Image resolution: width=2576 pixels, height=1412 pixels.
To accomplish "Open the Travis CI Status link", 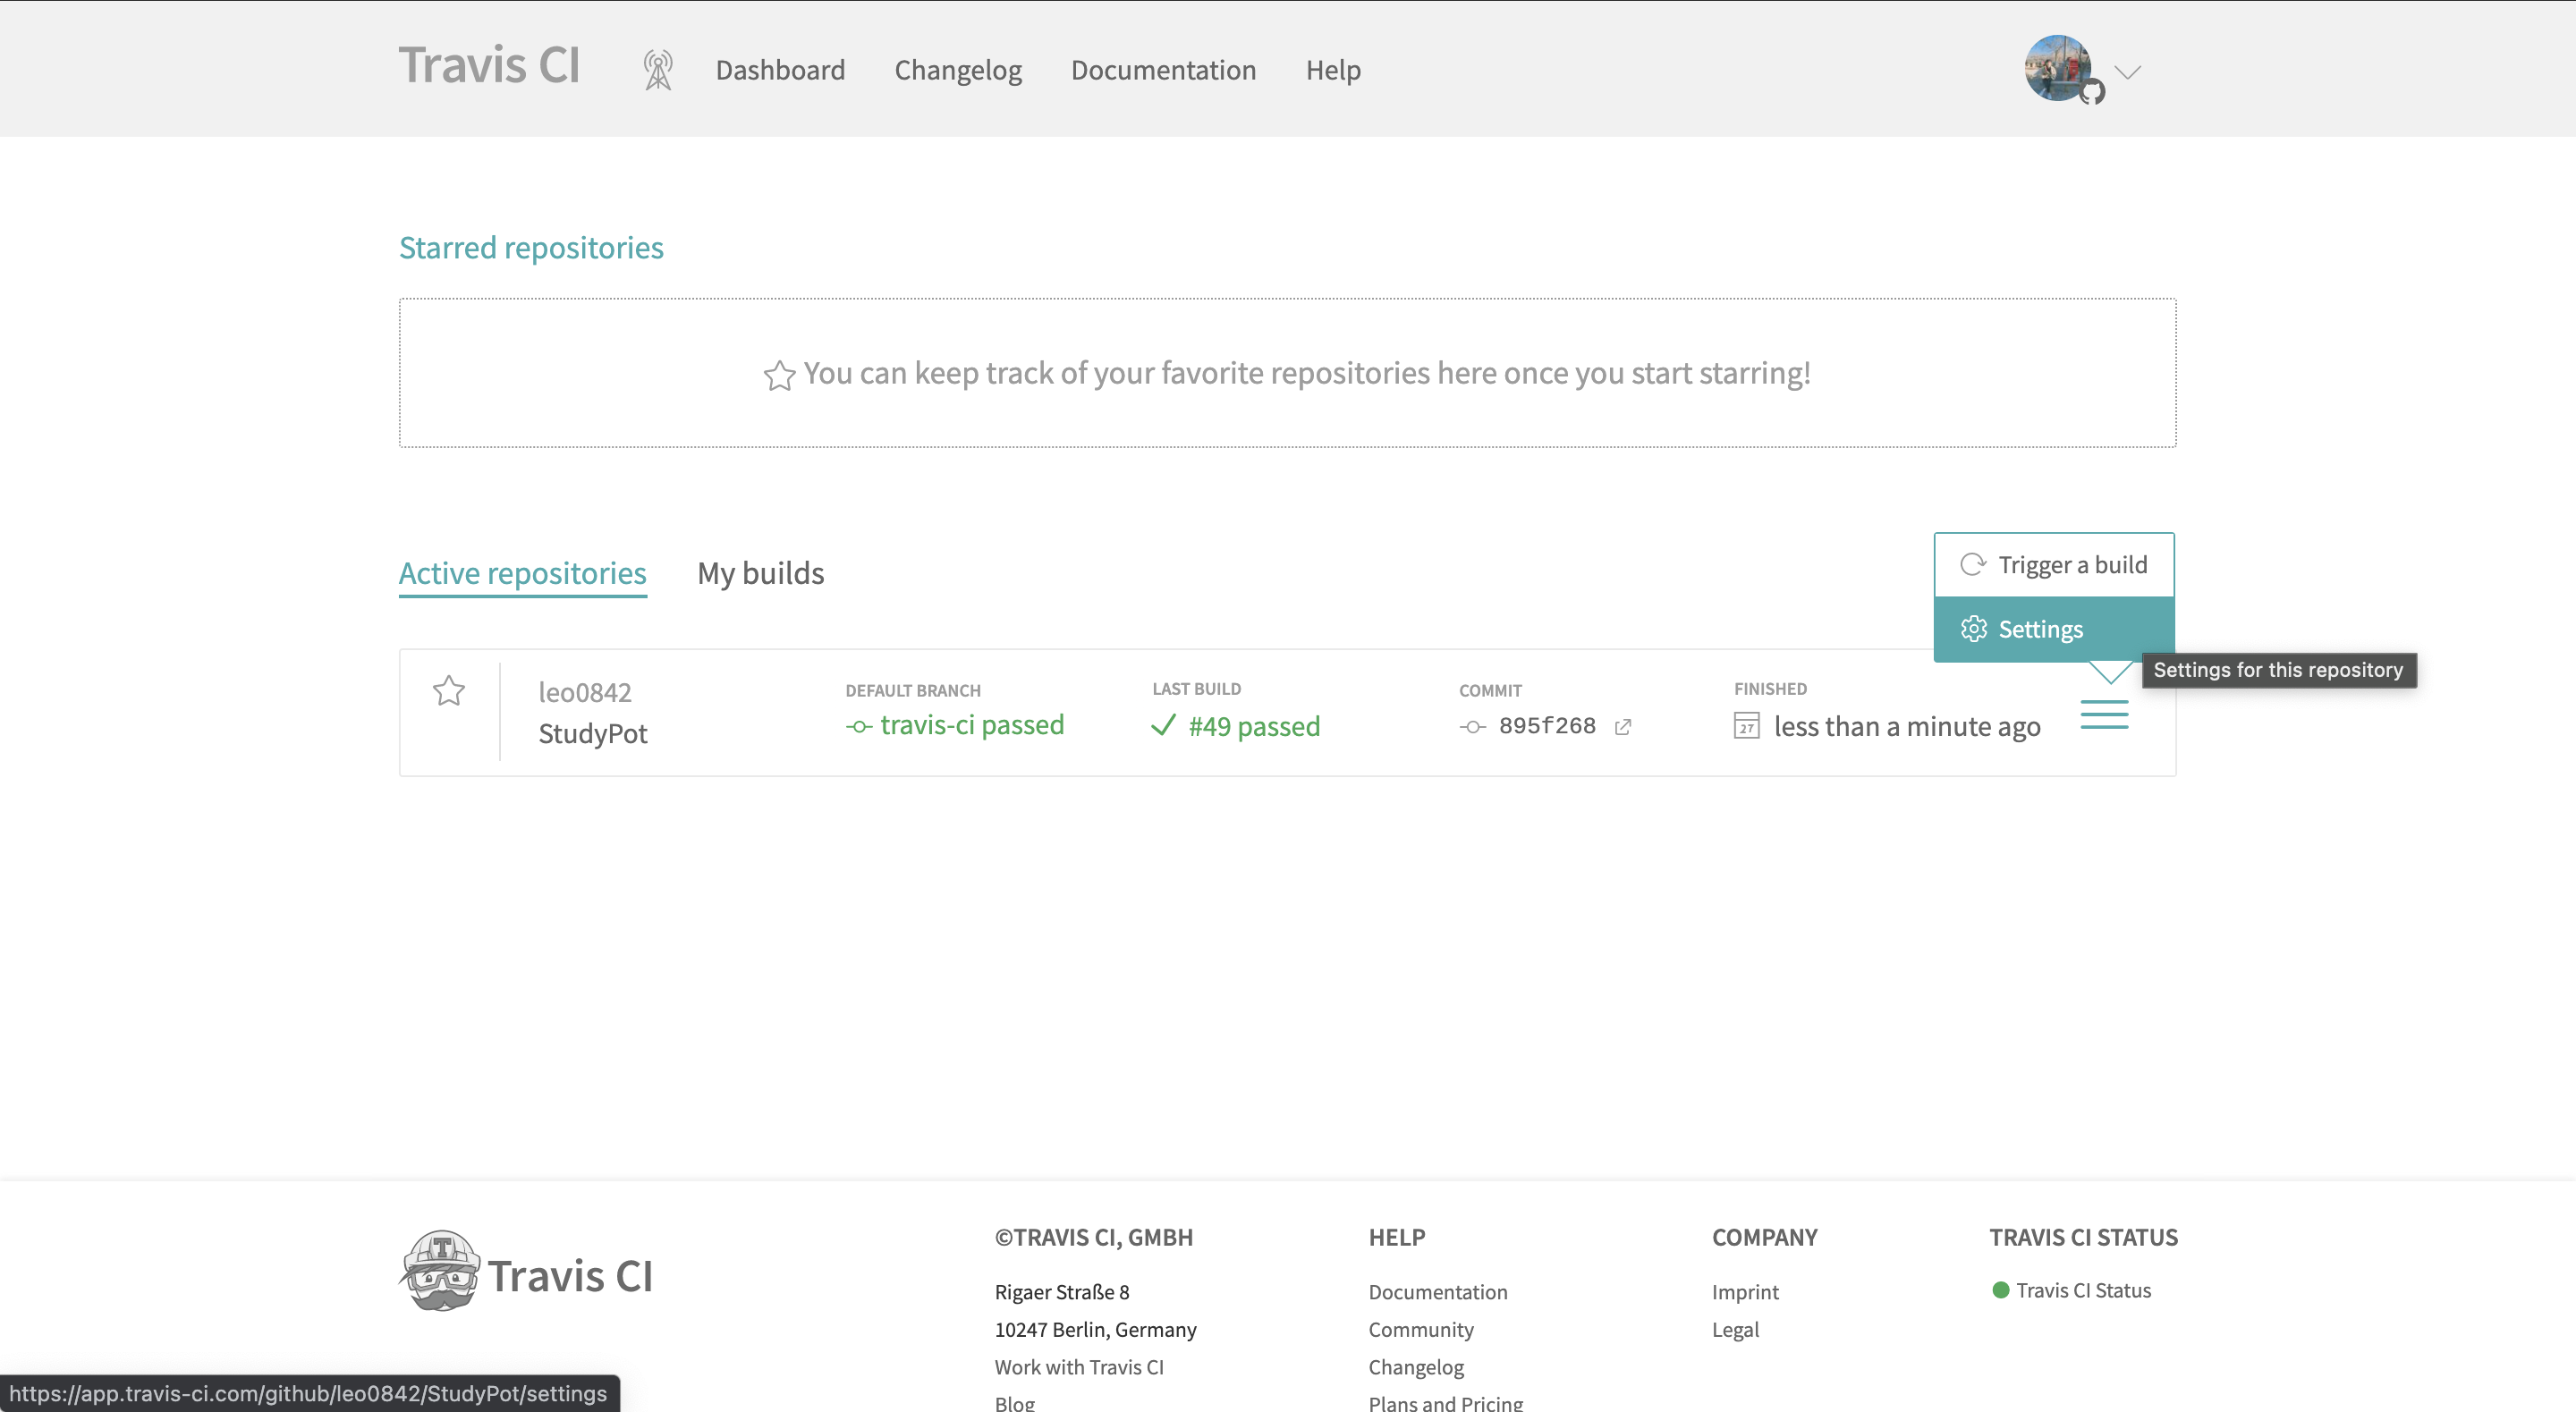I will coord(2083,1290).
